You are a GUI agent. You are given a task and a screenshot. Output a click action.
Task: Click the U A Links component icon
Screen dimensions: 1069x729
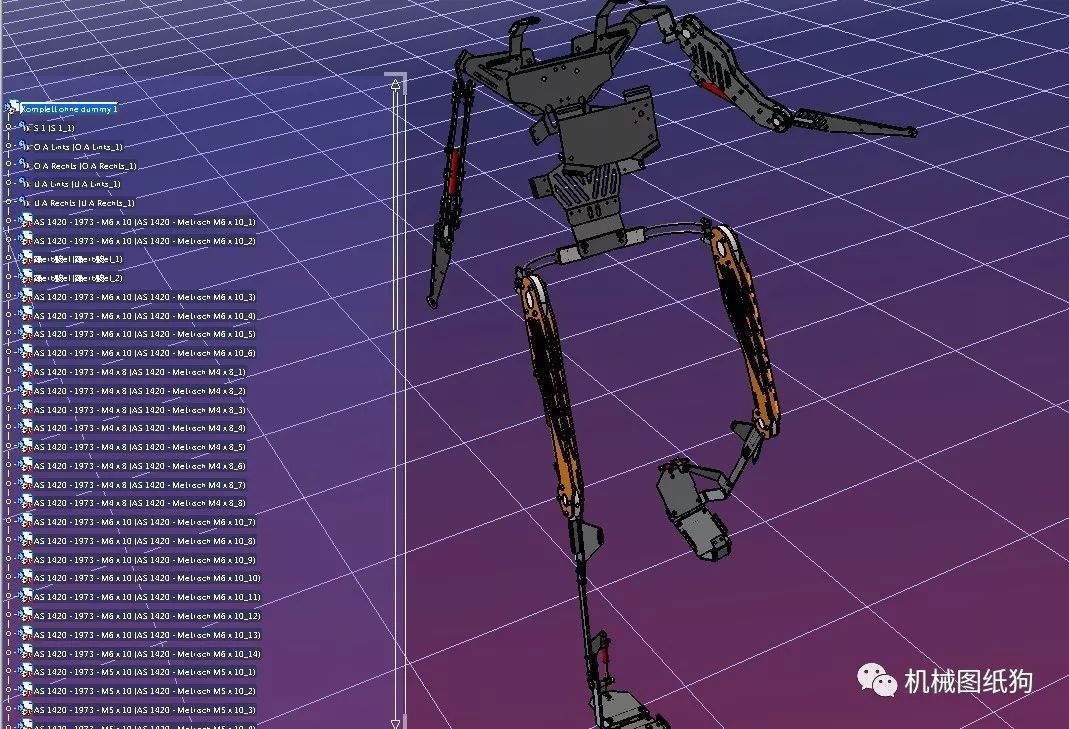(x=25, y=183)
